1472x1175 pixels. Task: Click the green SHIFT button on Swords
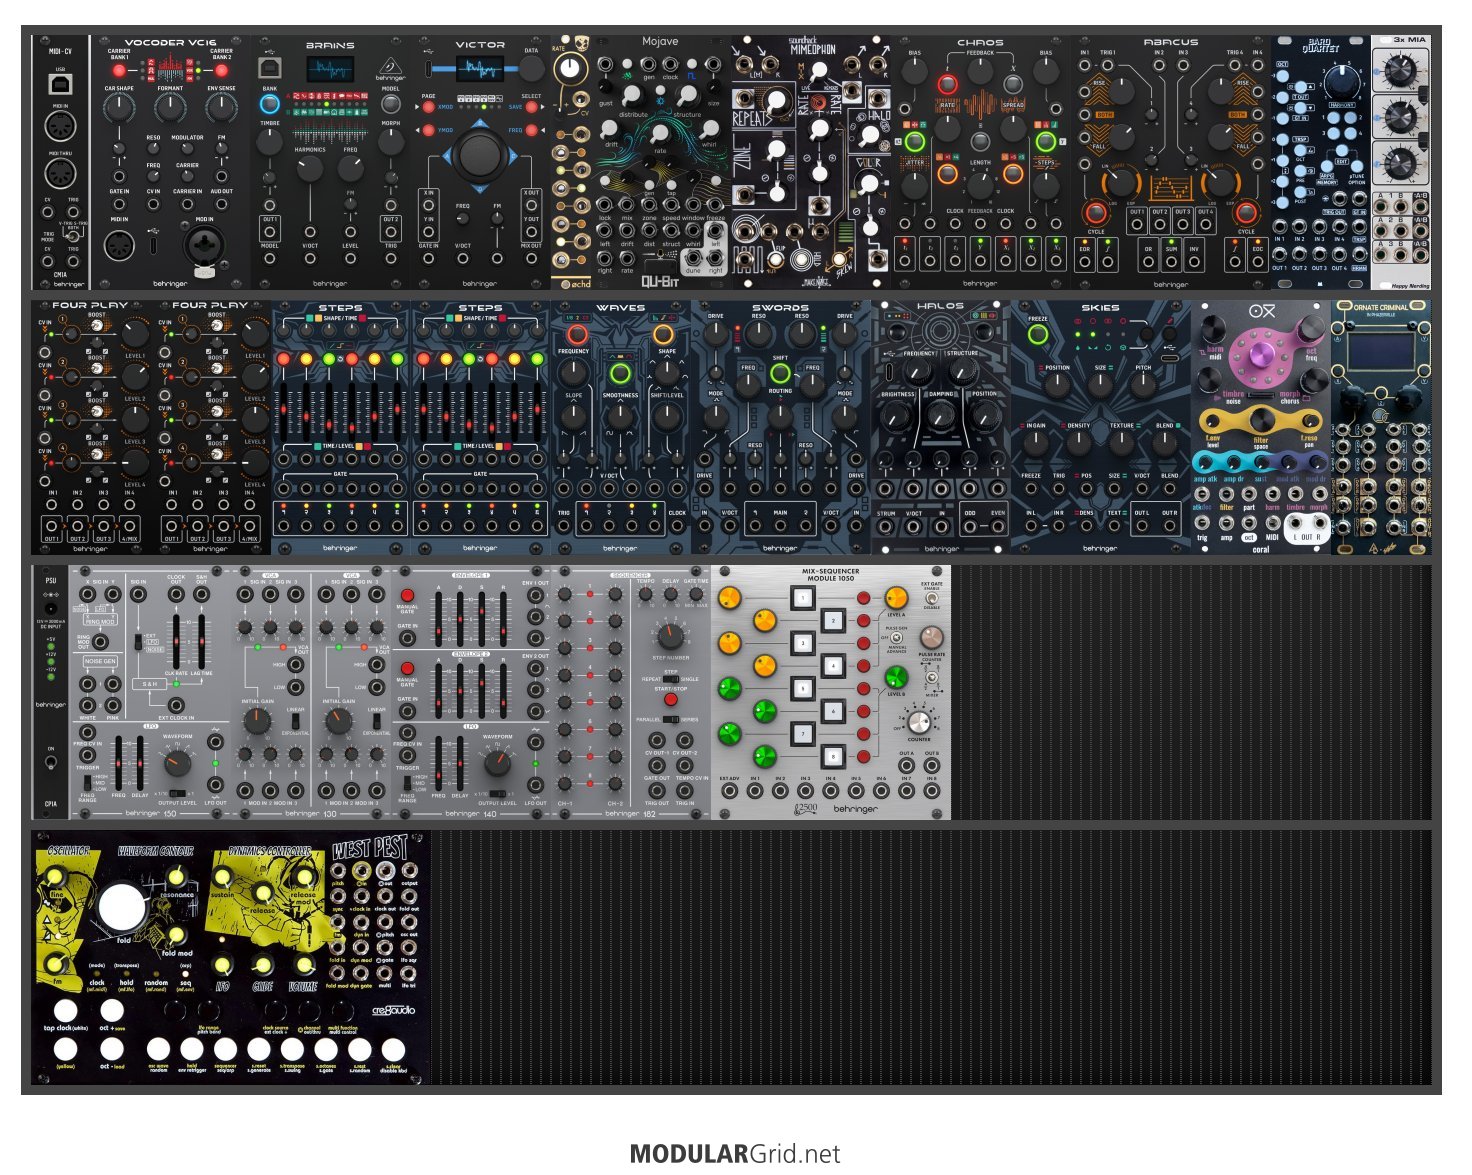[x=780, y=374]
